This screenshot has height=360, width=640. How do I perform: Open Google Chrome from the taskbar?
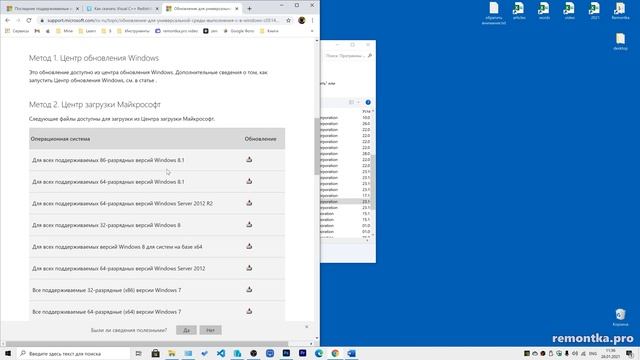click(x=335, y=353)
